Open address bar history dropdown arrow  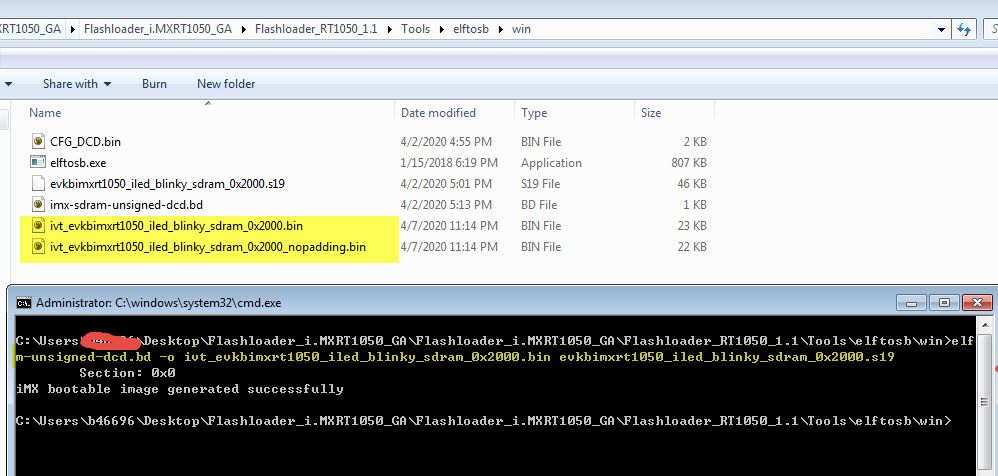[941, 29]
